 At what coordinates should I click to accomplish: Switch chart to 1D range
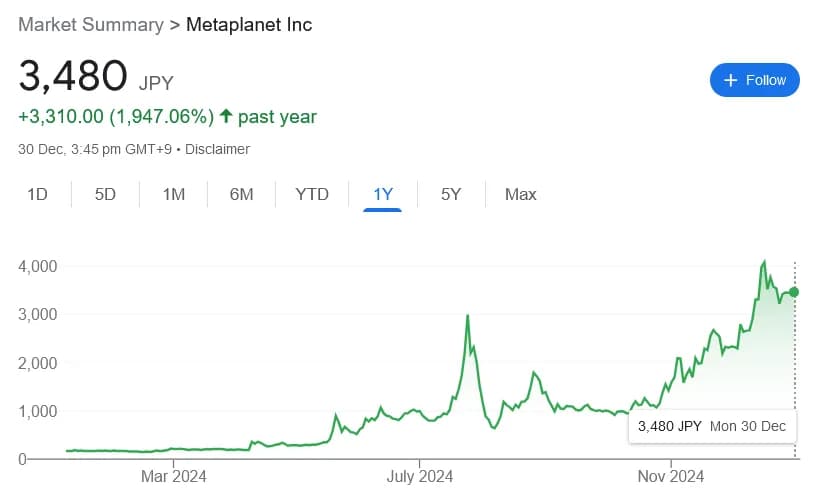click(x=37, y=194)
